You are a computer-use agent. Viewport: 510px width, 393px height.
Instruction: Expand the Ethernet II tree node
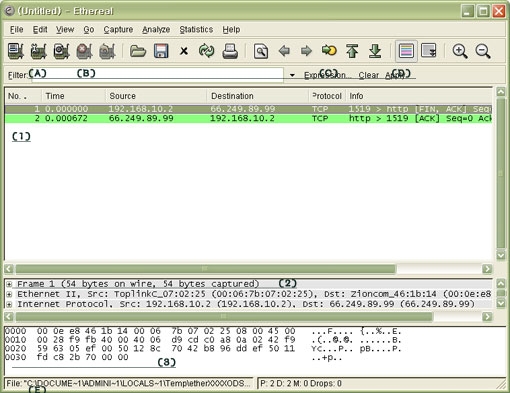pyautogui.click(x=9, y=294)
